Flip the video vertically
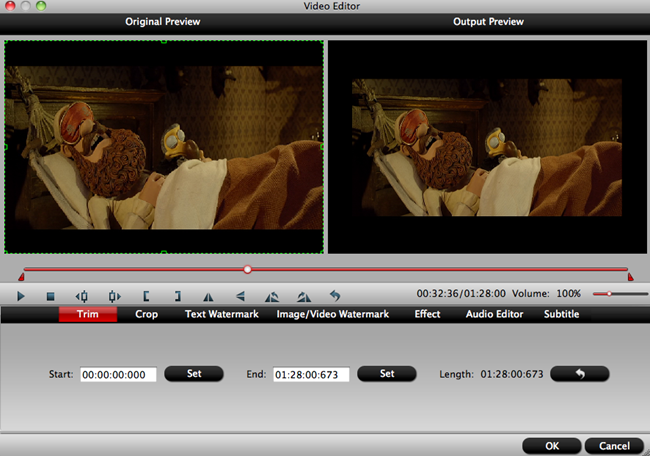 click(x=240, y=296)
